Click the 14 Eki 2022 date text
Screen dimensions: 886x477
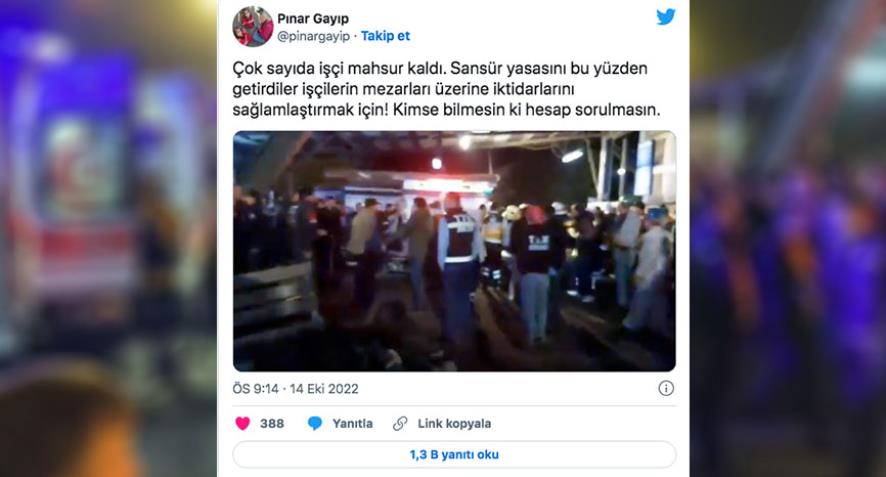point(324,389)
